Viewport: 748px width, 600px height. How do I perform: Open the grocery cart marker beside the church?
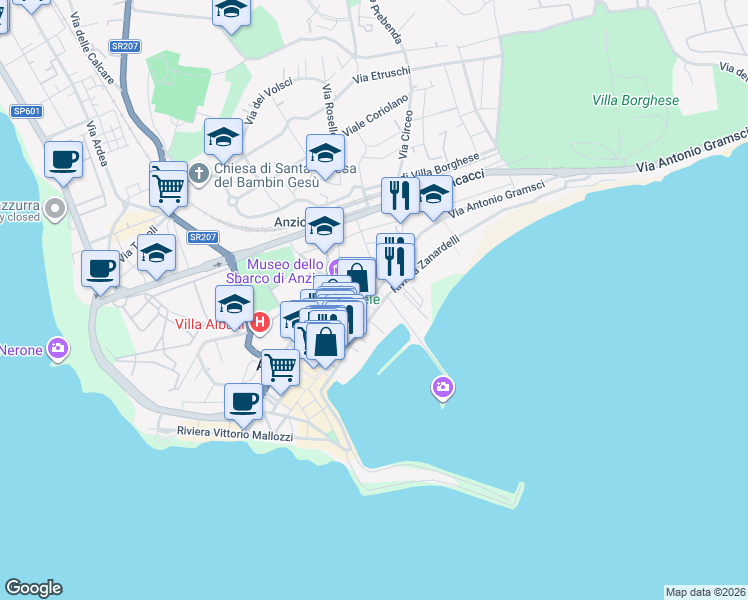[168, 191]
